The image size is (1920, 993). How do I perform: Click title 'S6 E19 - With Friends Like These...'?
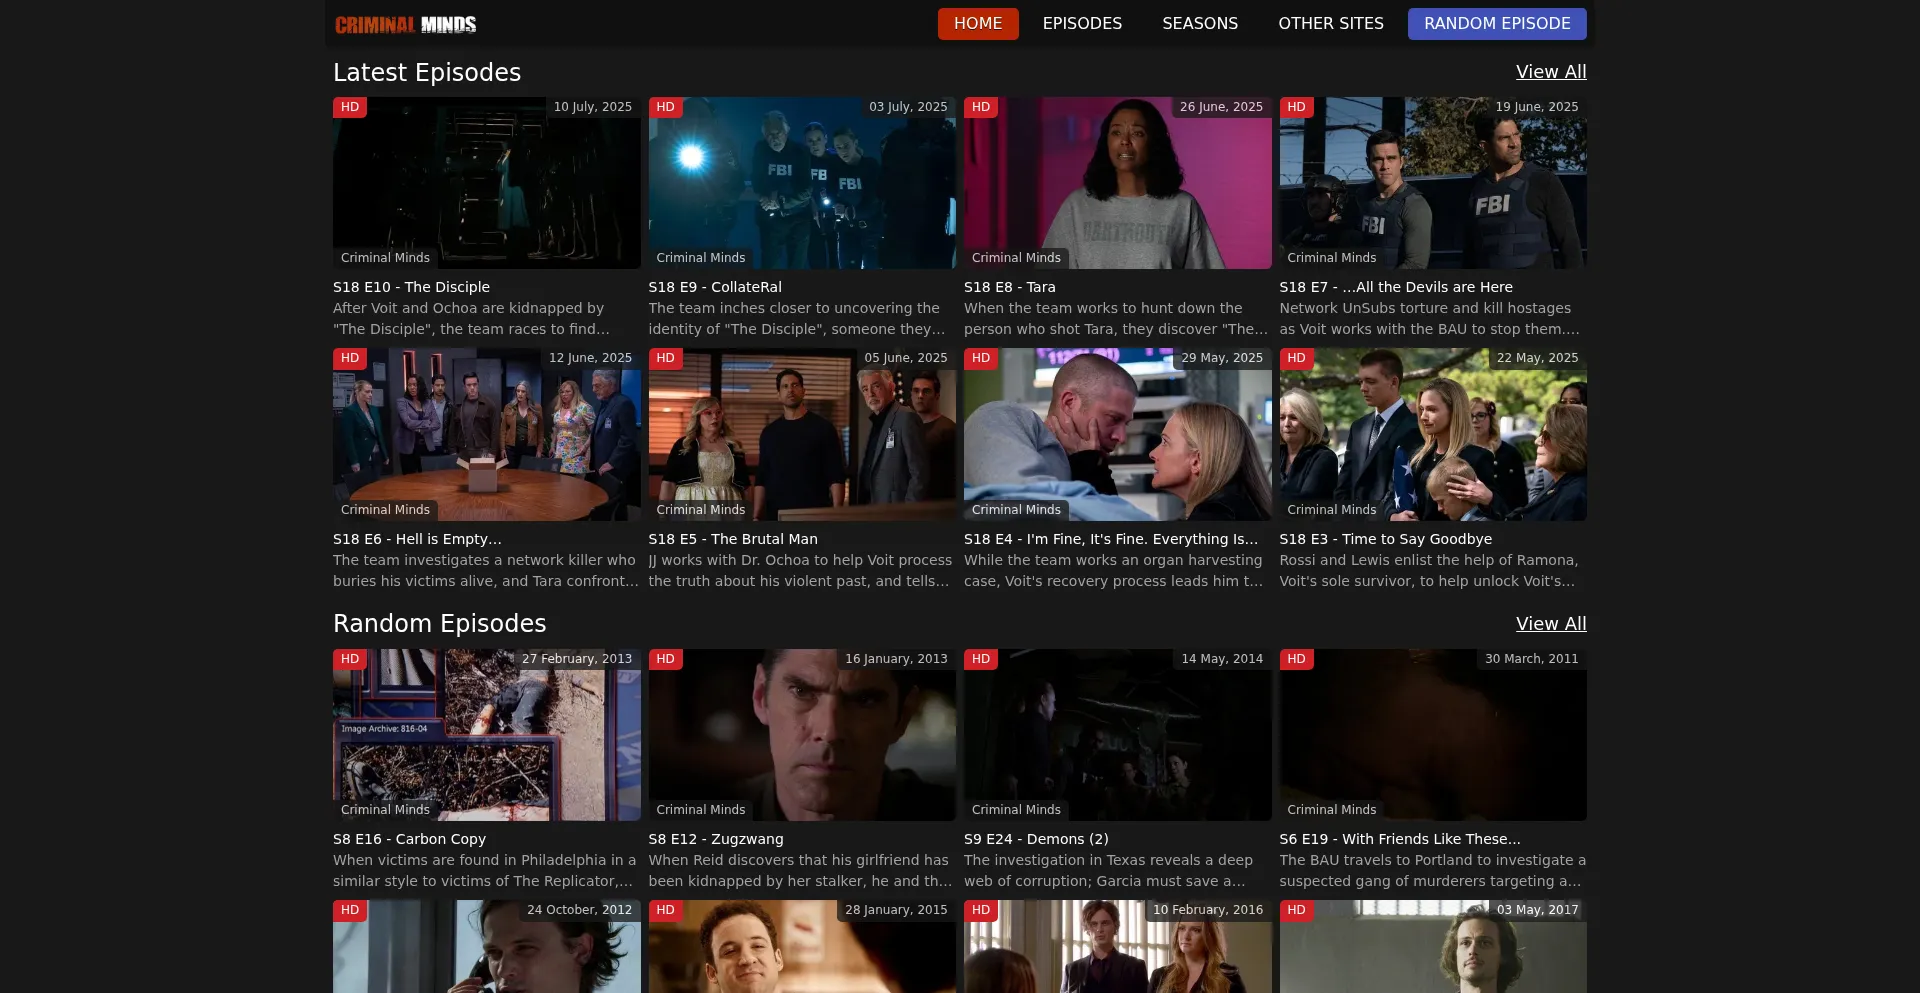(x=1400, y=839)
